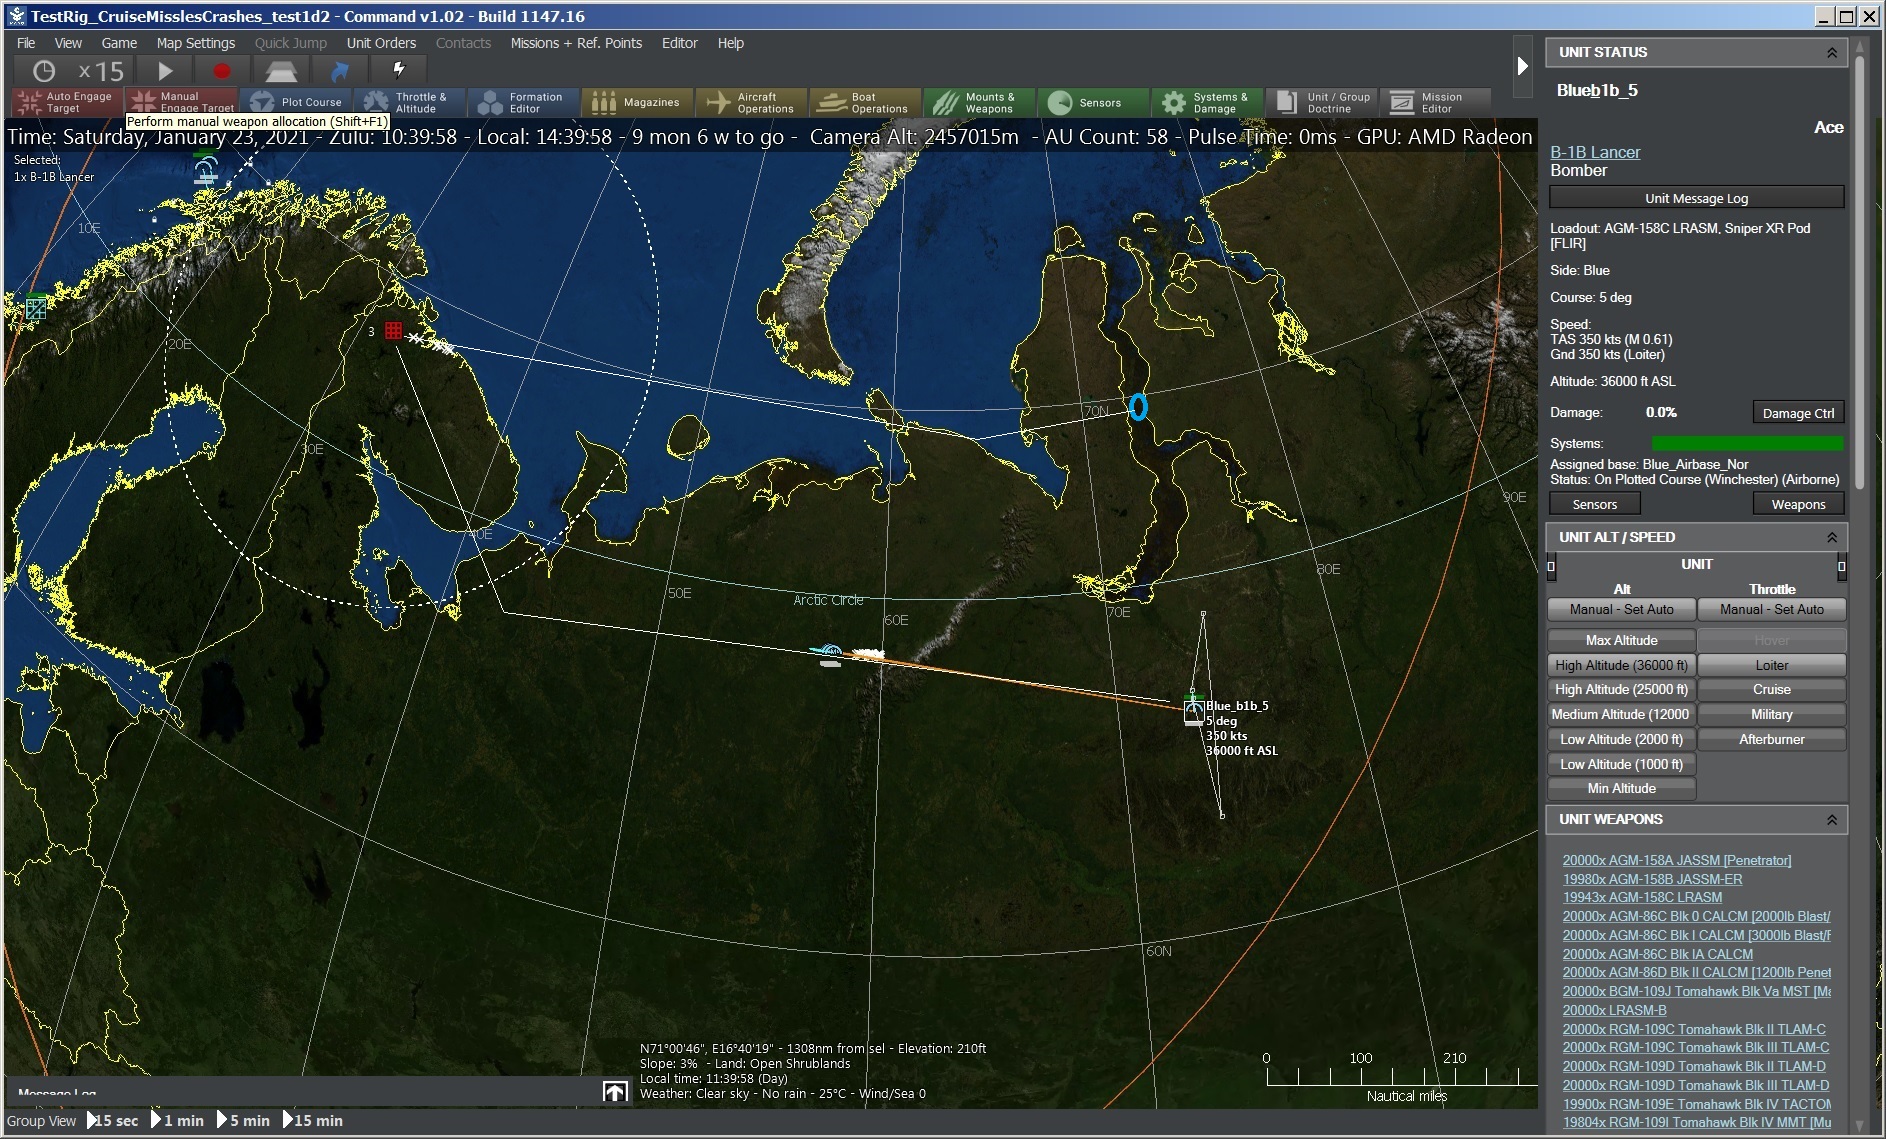The image size is (1886, 1139).
Task: Click the map layers trapezoid icon
Action: point(281,71)
